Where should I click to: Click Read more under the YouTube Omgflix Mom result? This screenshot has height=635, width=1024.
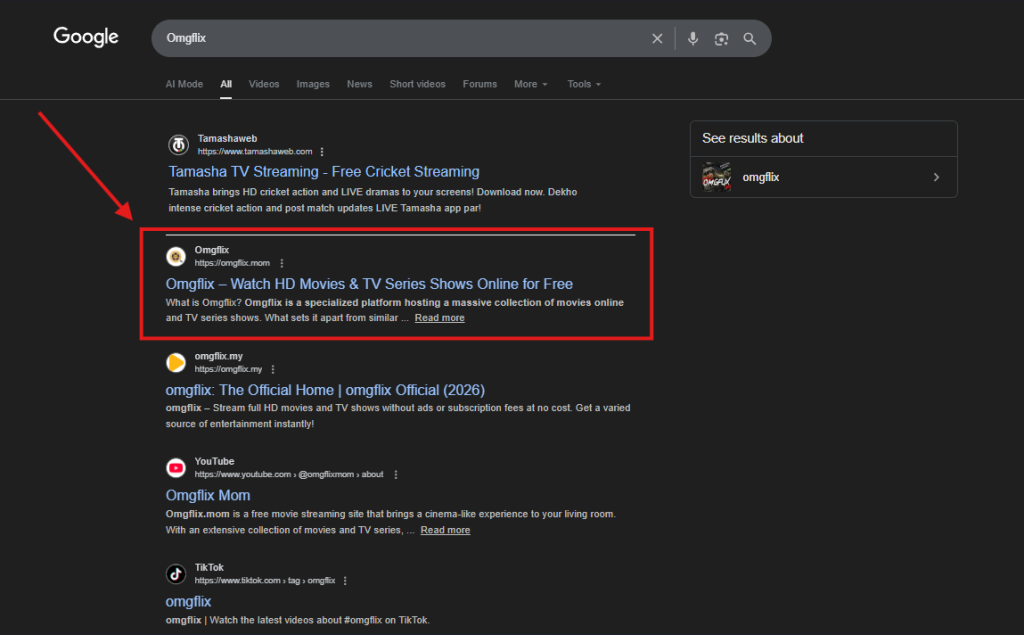point(445,530)
